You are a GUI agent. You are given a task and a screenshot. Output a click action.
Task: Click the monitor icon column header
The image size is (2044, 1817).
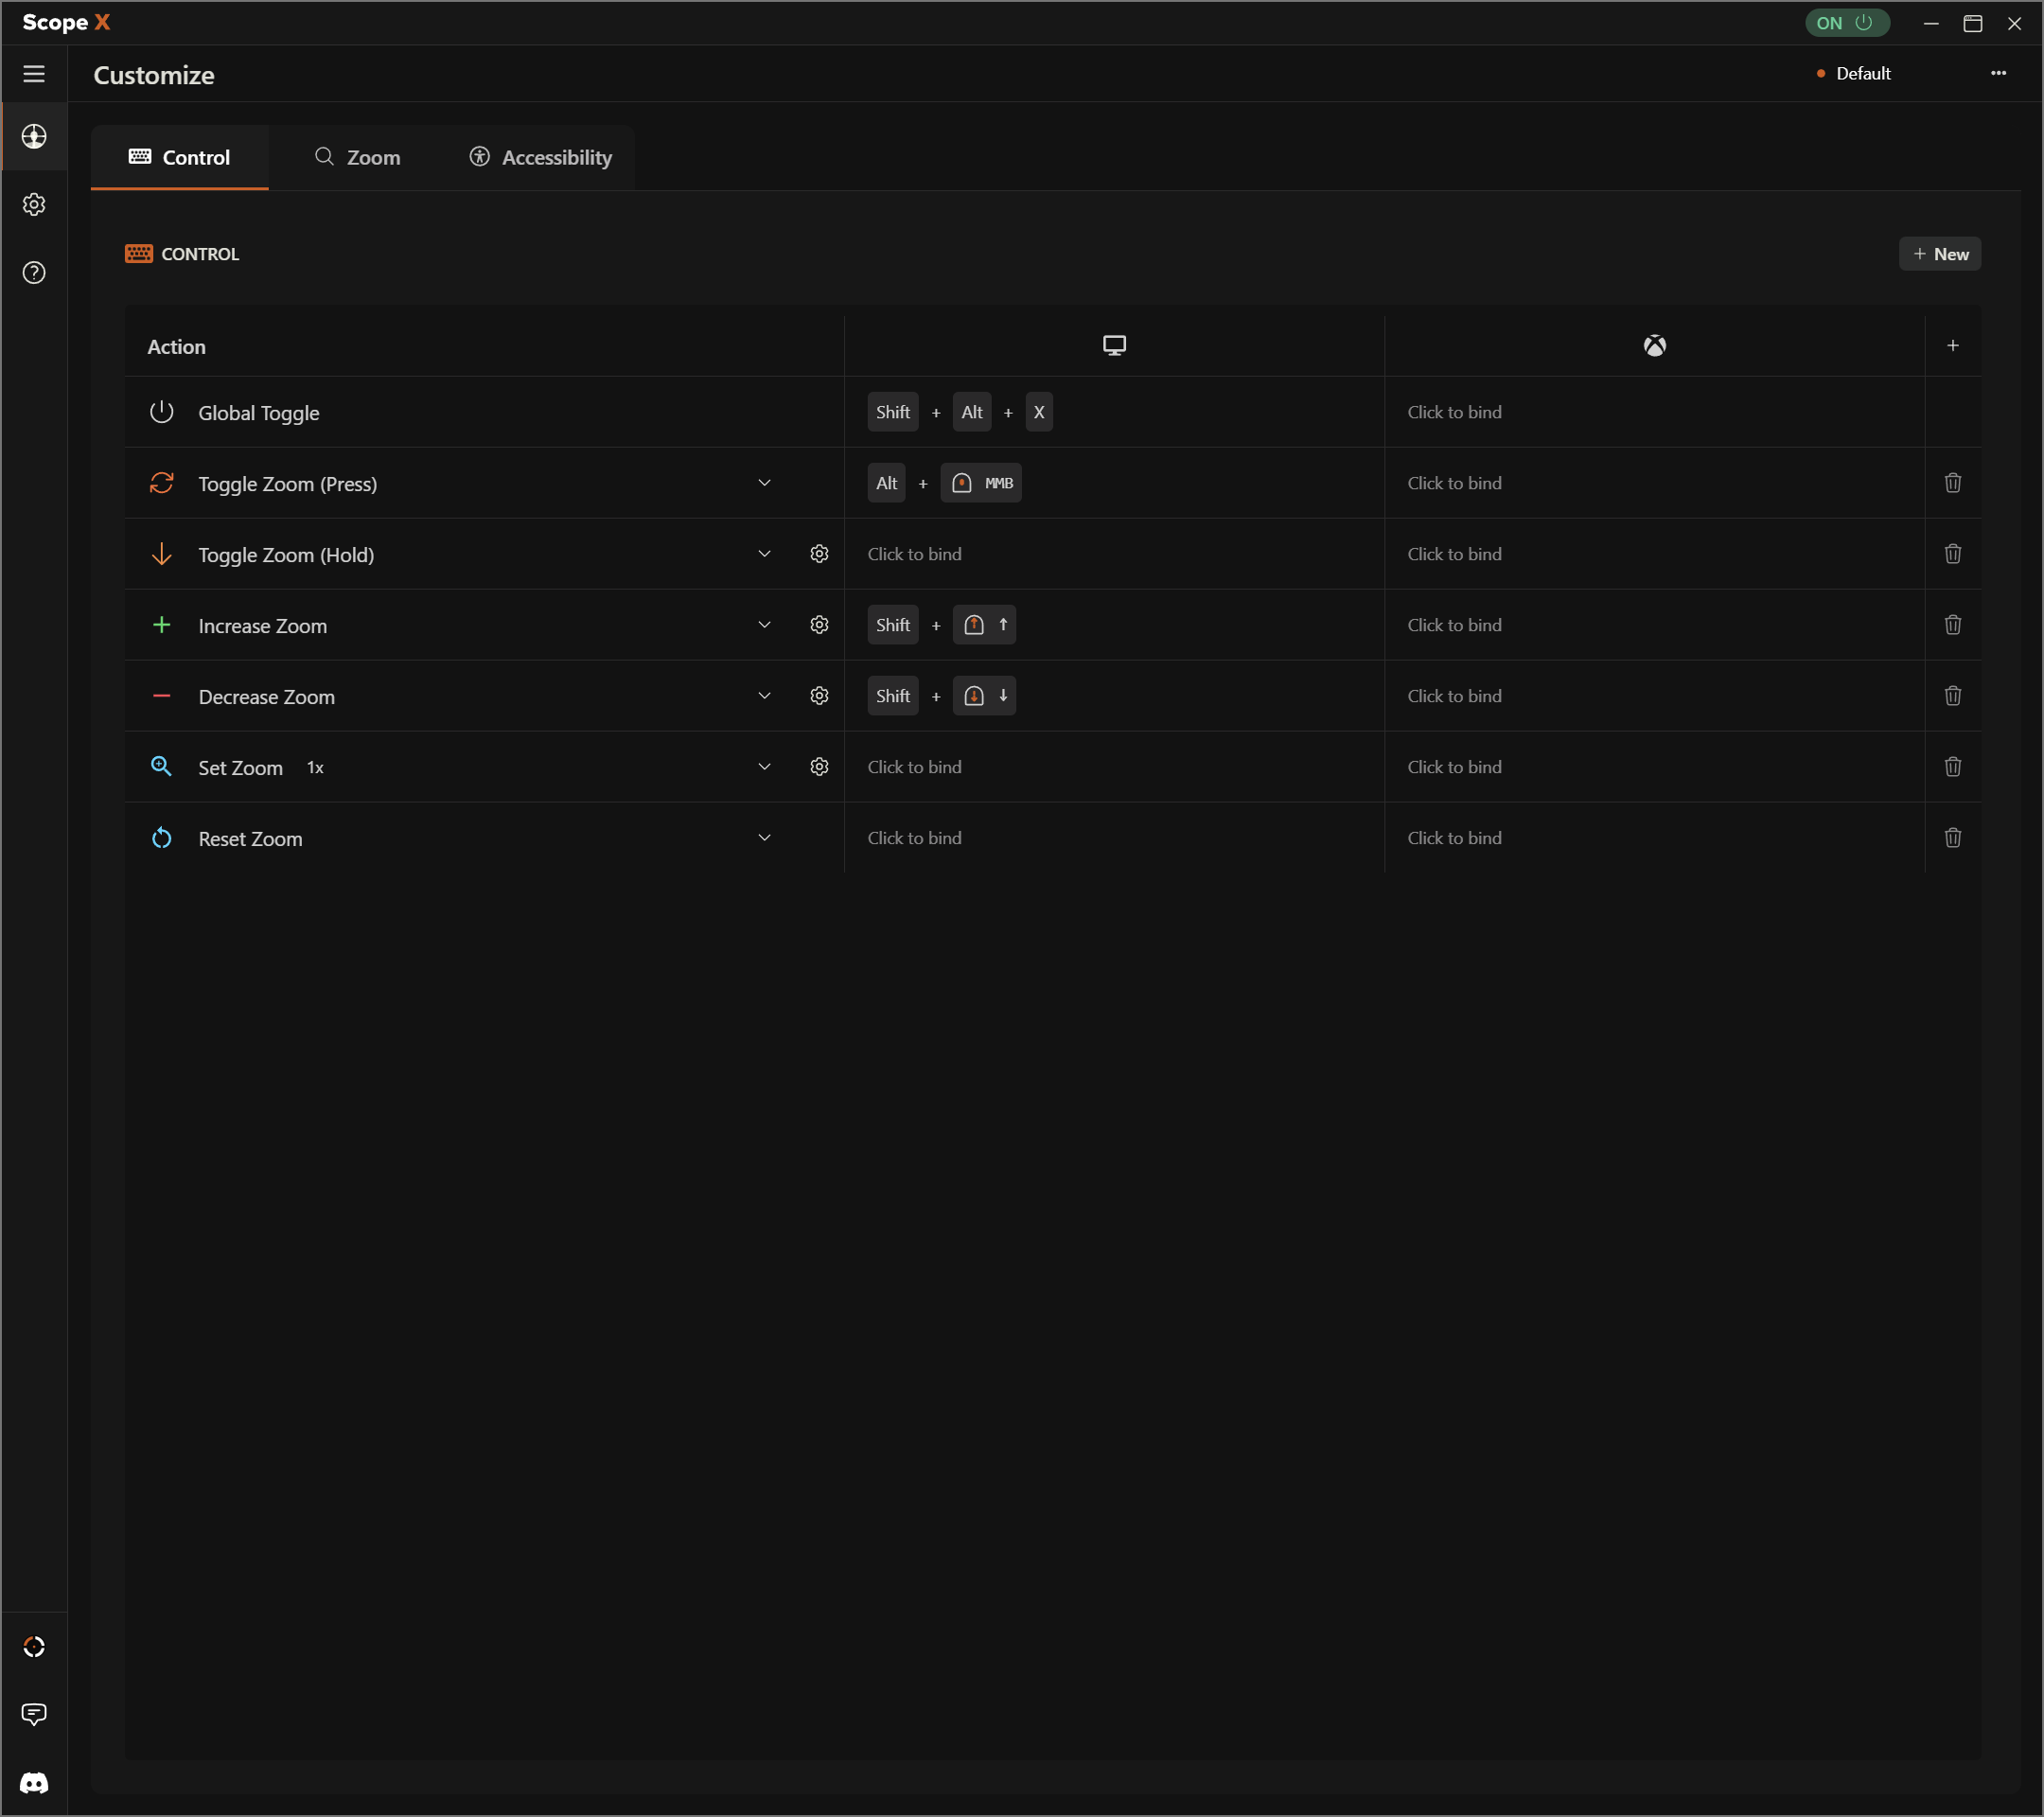pyautogui.click(x=1113, y=345)
